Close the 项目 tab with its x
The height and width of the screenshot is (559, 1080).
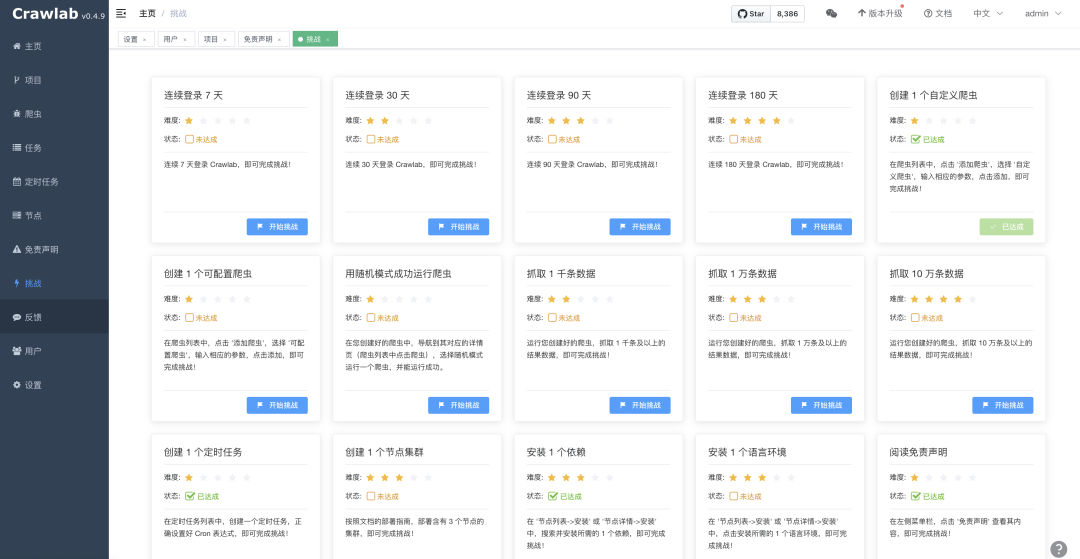tap(225, 40)
